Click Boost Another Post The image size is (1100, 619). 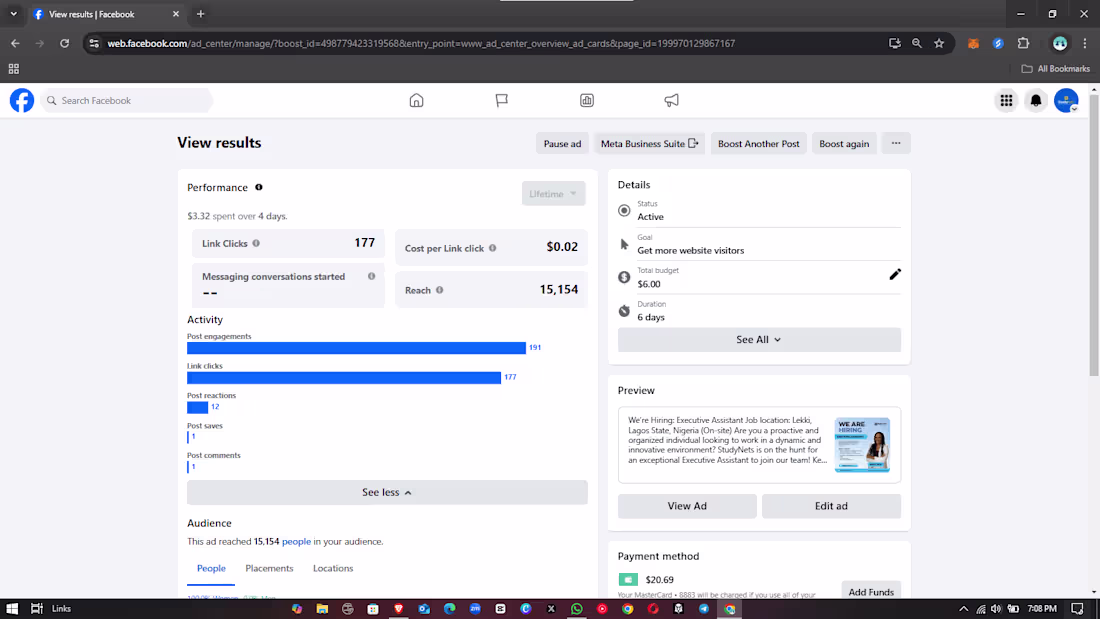click(x=758, y=144)
